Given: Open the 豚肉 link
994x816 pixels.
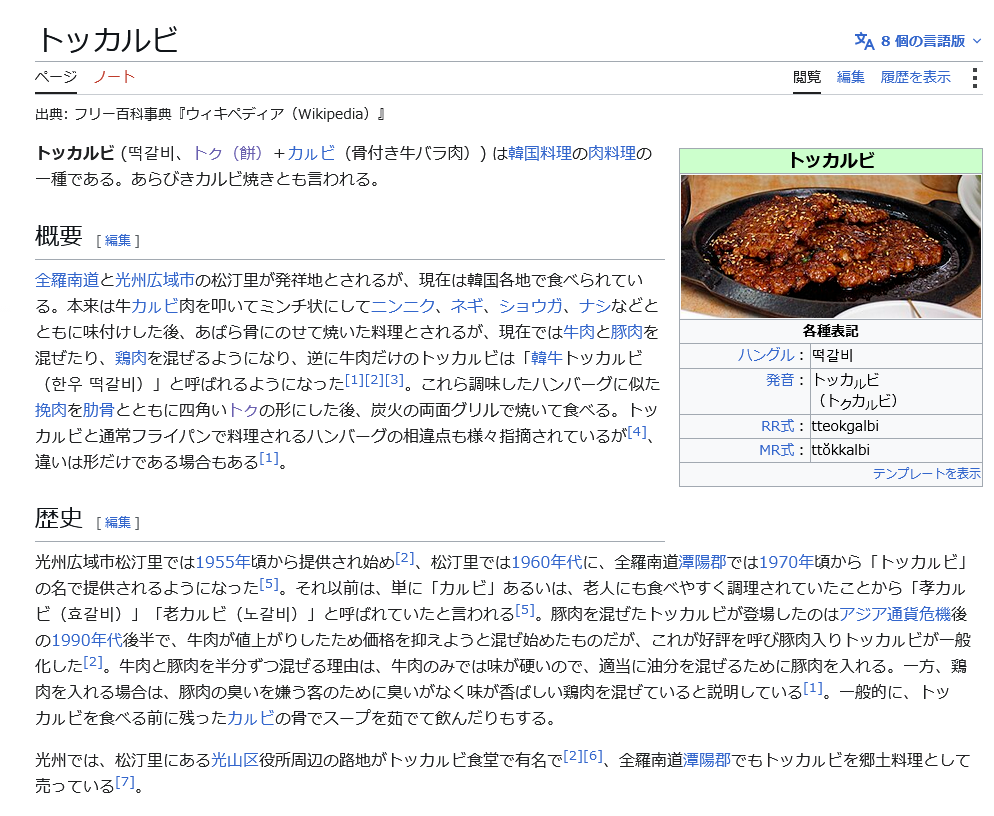Looking at the screenshot, I should (627, 332).
